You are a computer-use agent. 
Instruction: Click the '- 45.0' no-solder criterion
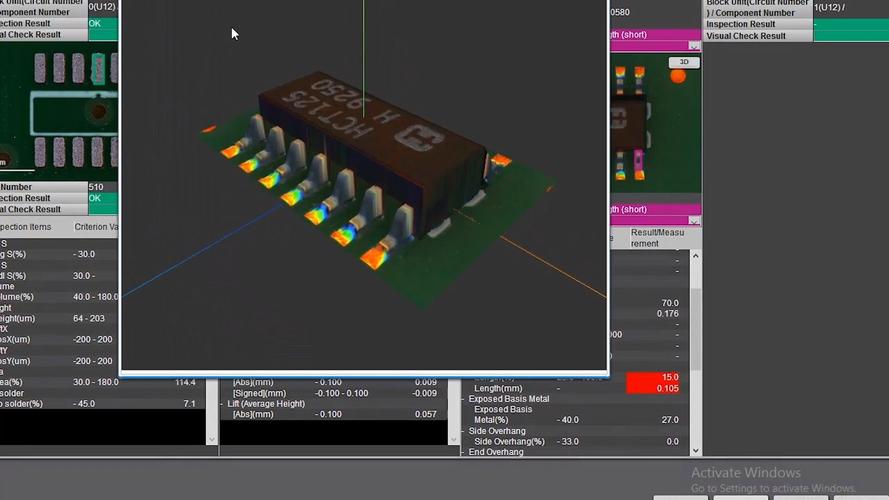point(84,404)
